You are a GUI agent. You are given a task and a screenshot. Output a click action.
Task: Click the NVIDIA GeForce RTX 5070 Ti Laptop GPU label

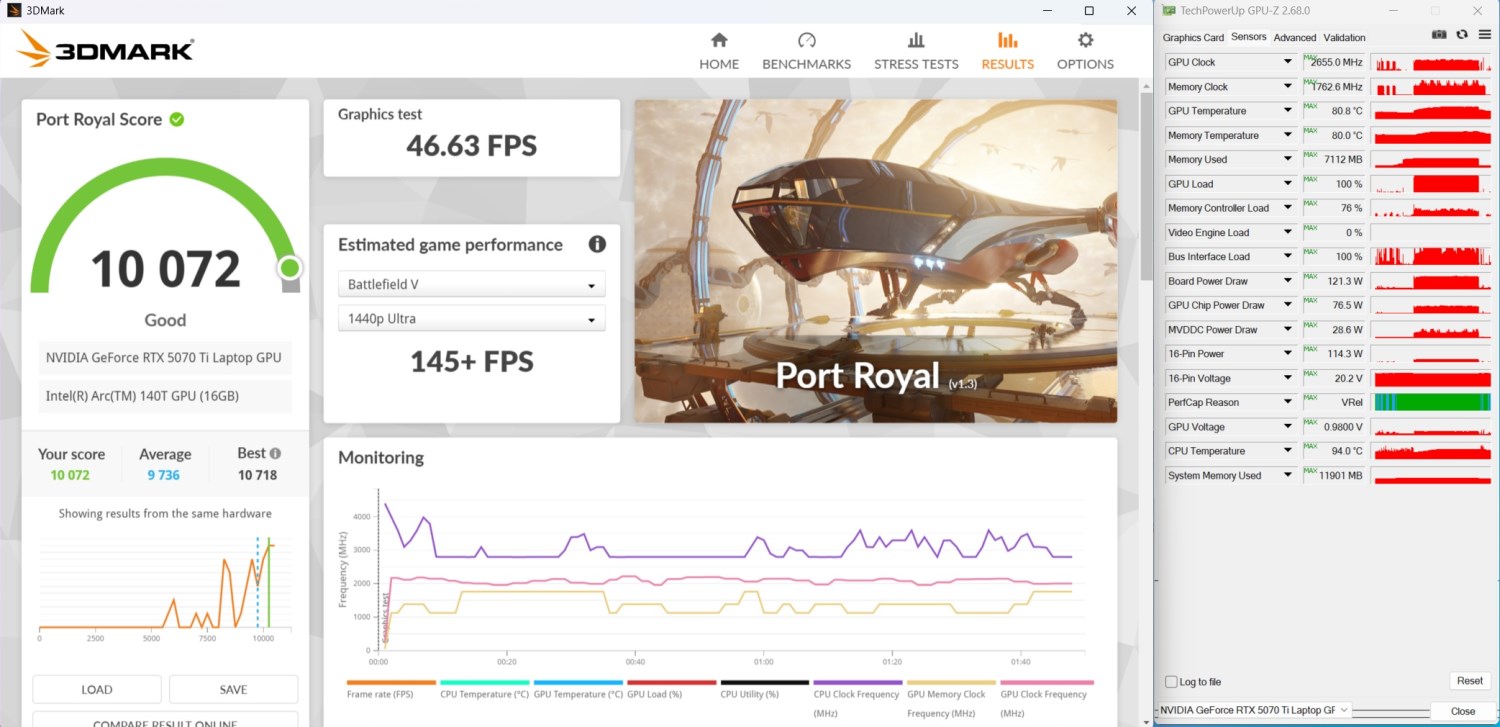[x=164, y=358]
